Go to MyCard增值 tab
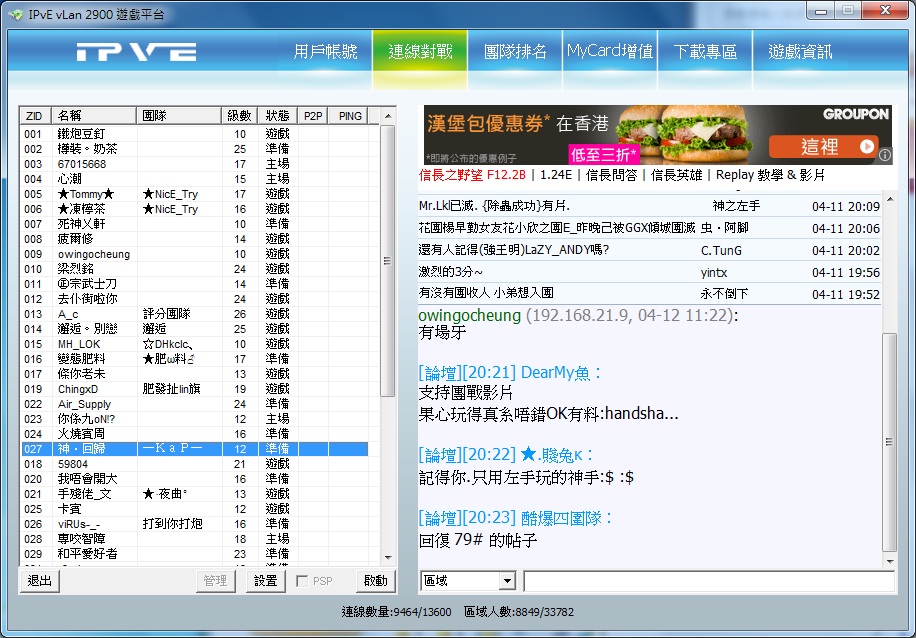Image resolution: width=916 pixels, height=638 pixels. (x=610, y=52)
